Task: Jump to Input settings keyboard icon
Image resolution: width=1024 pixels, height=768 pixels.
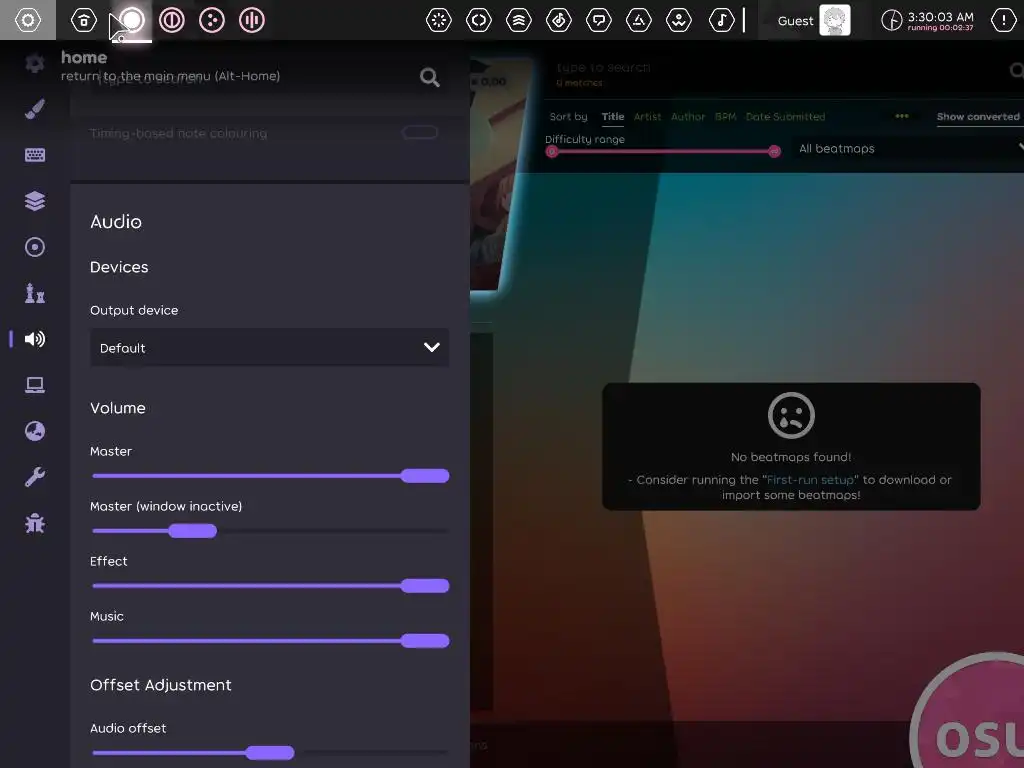Action: click(x=35, y=155)
